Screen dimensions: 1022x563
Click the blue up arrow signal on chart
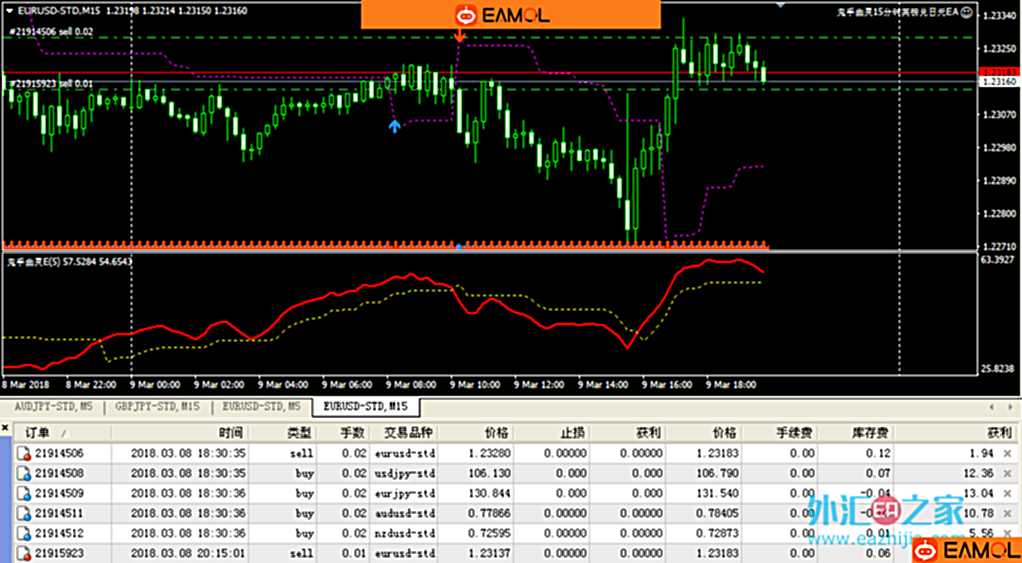click(394, 125)
